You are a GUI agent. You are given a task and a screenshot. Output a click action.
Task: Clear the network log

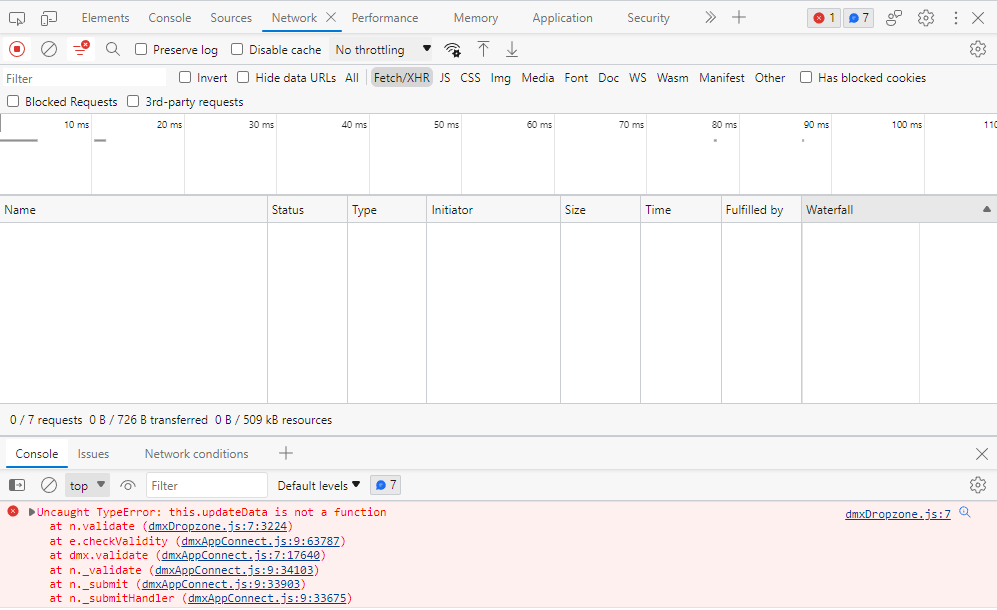tap(49, 49)
